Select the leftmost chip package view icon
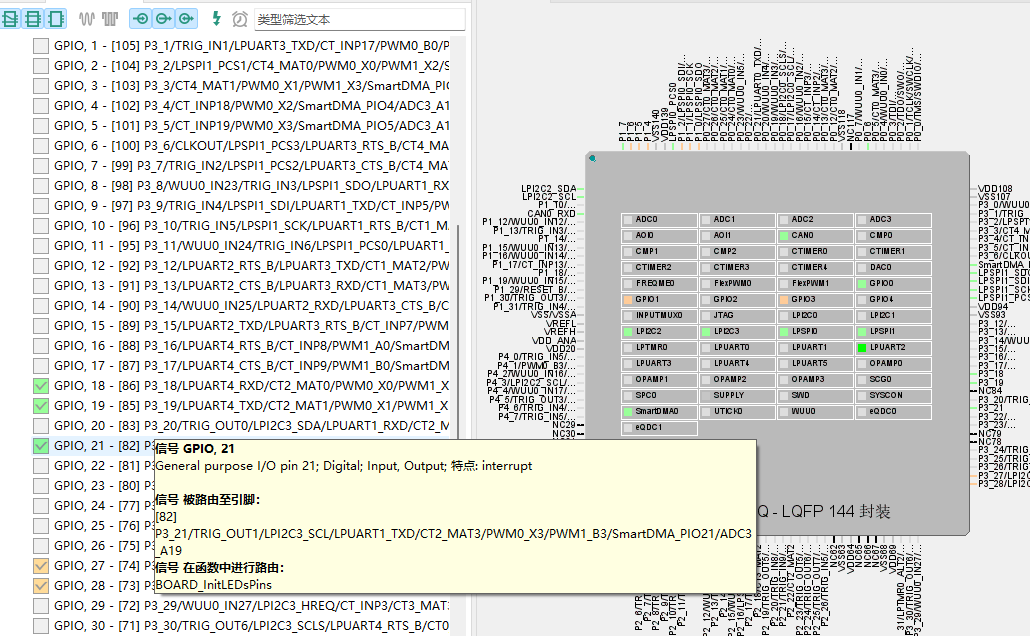Viewport: 1030px width, 636px height. coord(10,18)
